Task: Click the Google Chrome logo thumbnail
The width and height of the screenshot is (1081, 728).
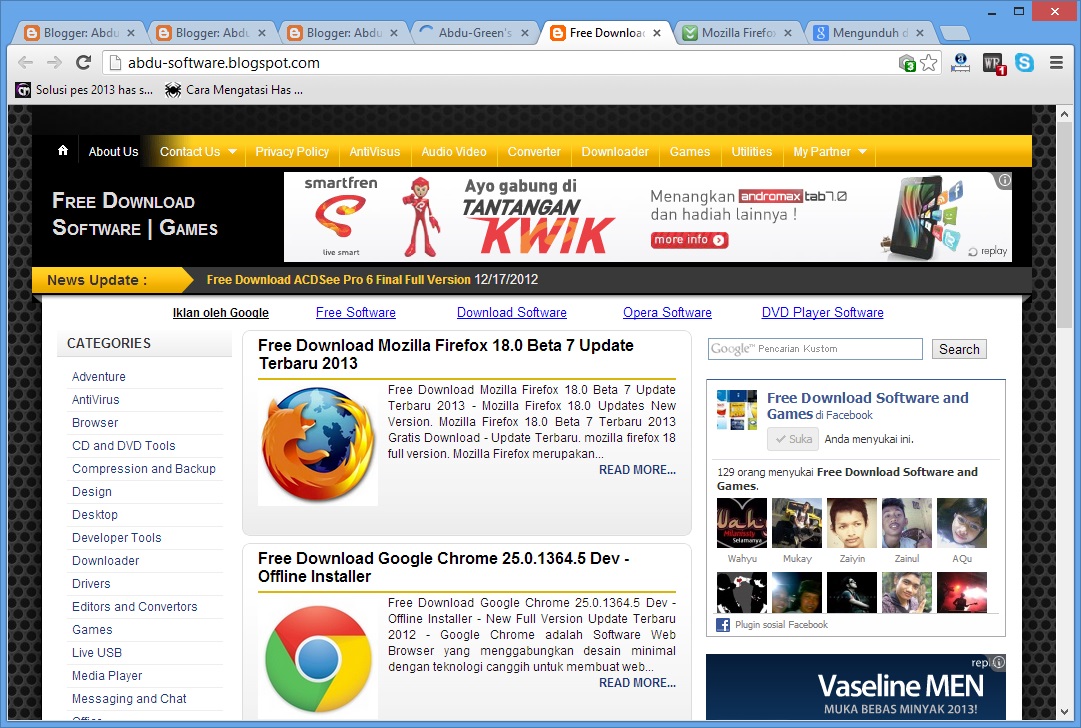Action: click(318, 658)
